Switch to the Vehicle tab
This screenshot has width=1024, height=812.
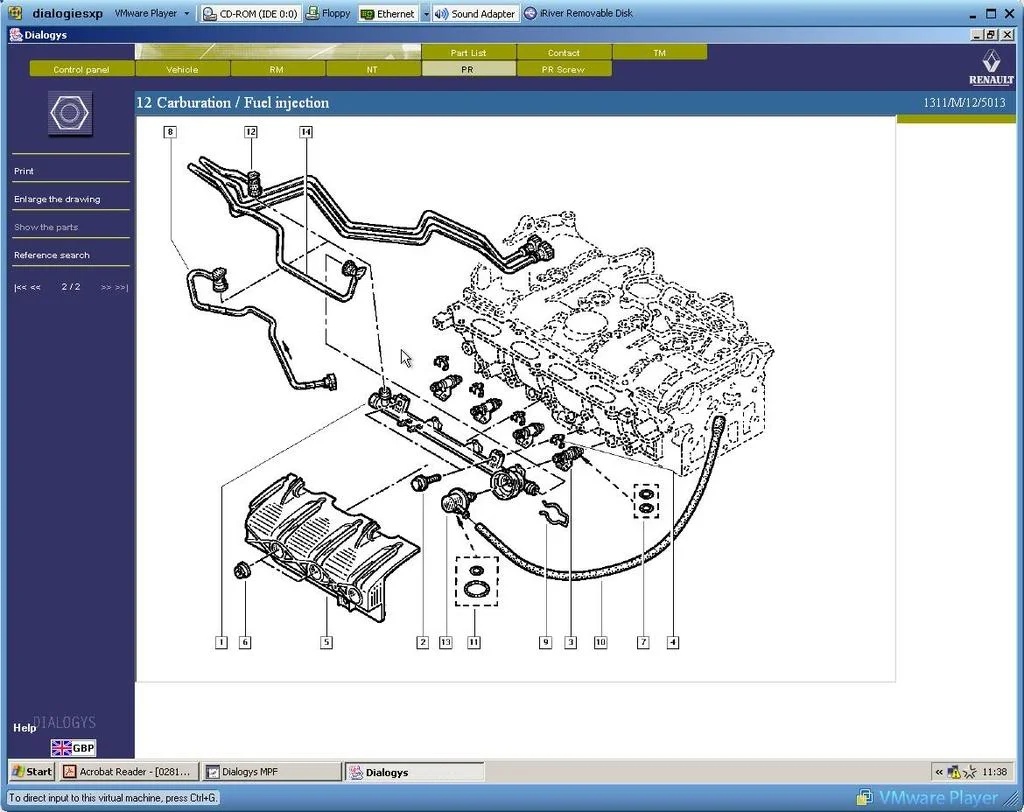click(x=182, y=69)
